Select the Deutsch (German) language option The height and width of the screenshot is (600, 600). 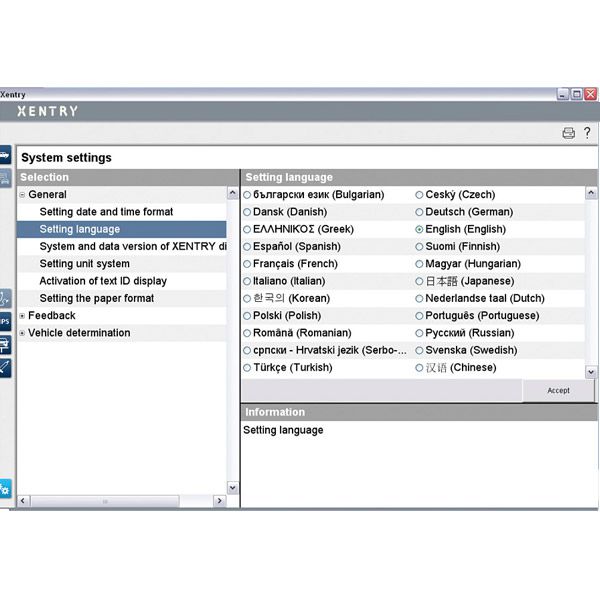pos(420,212)
